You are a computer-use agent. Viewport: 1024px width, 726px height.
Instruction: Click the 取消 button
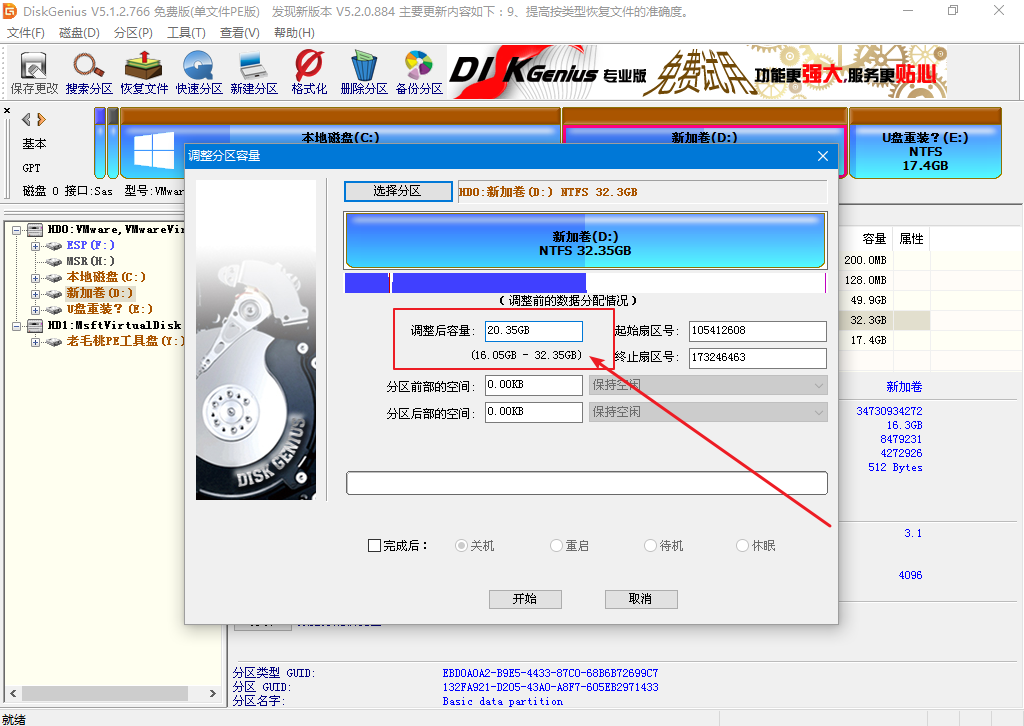pos(641,599)
